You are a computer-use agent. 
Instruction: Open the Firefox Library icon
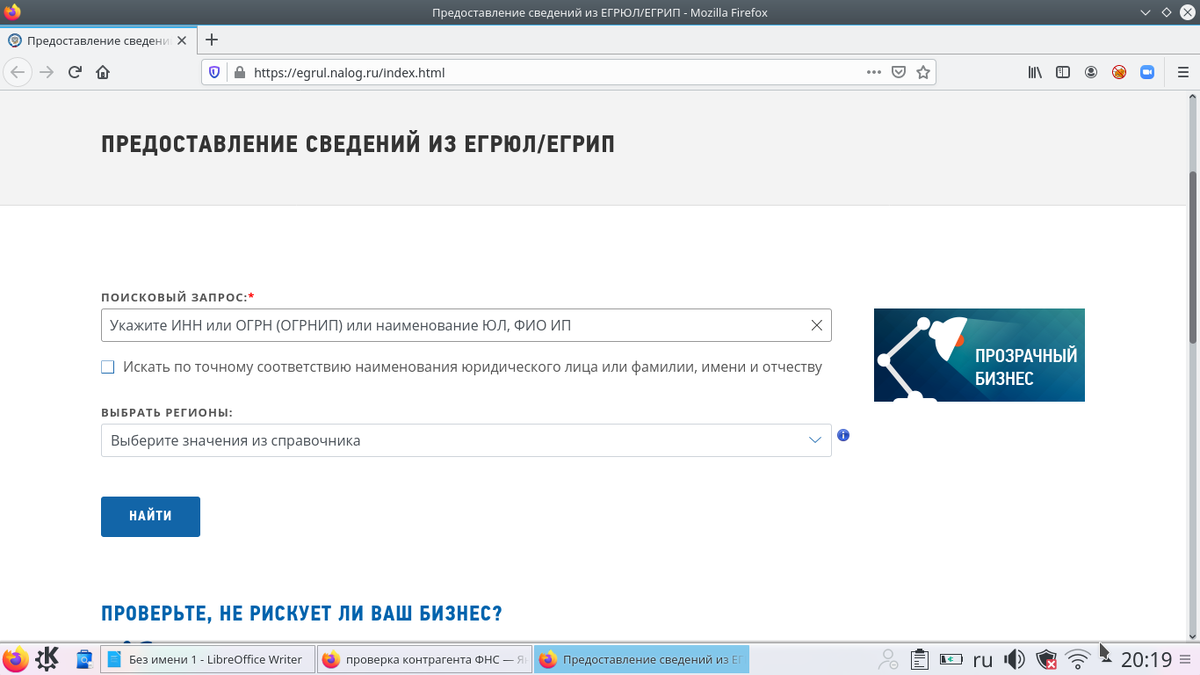pos(1034,72)
